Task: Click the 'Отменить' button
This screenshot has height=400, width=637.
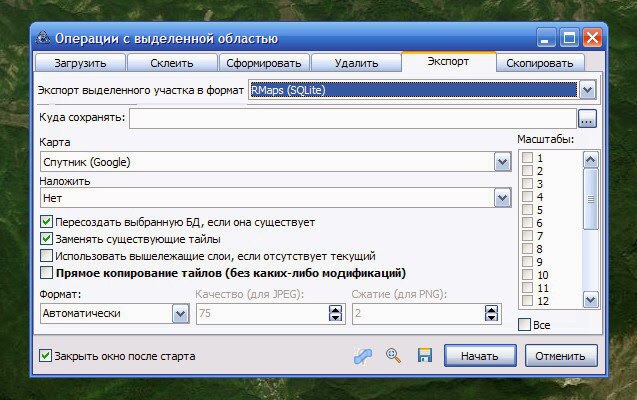Action: tap(561, 356)
